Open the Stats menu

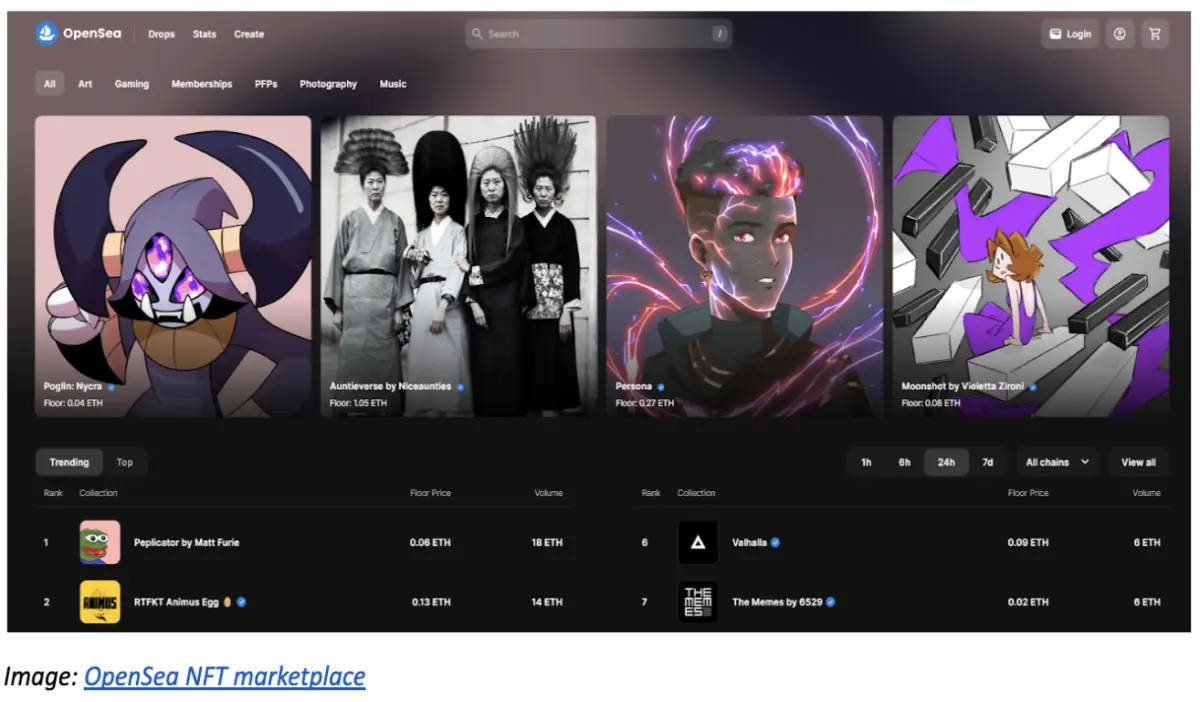pyautogui.click(x=204, y=34)
